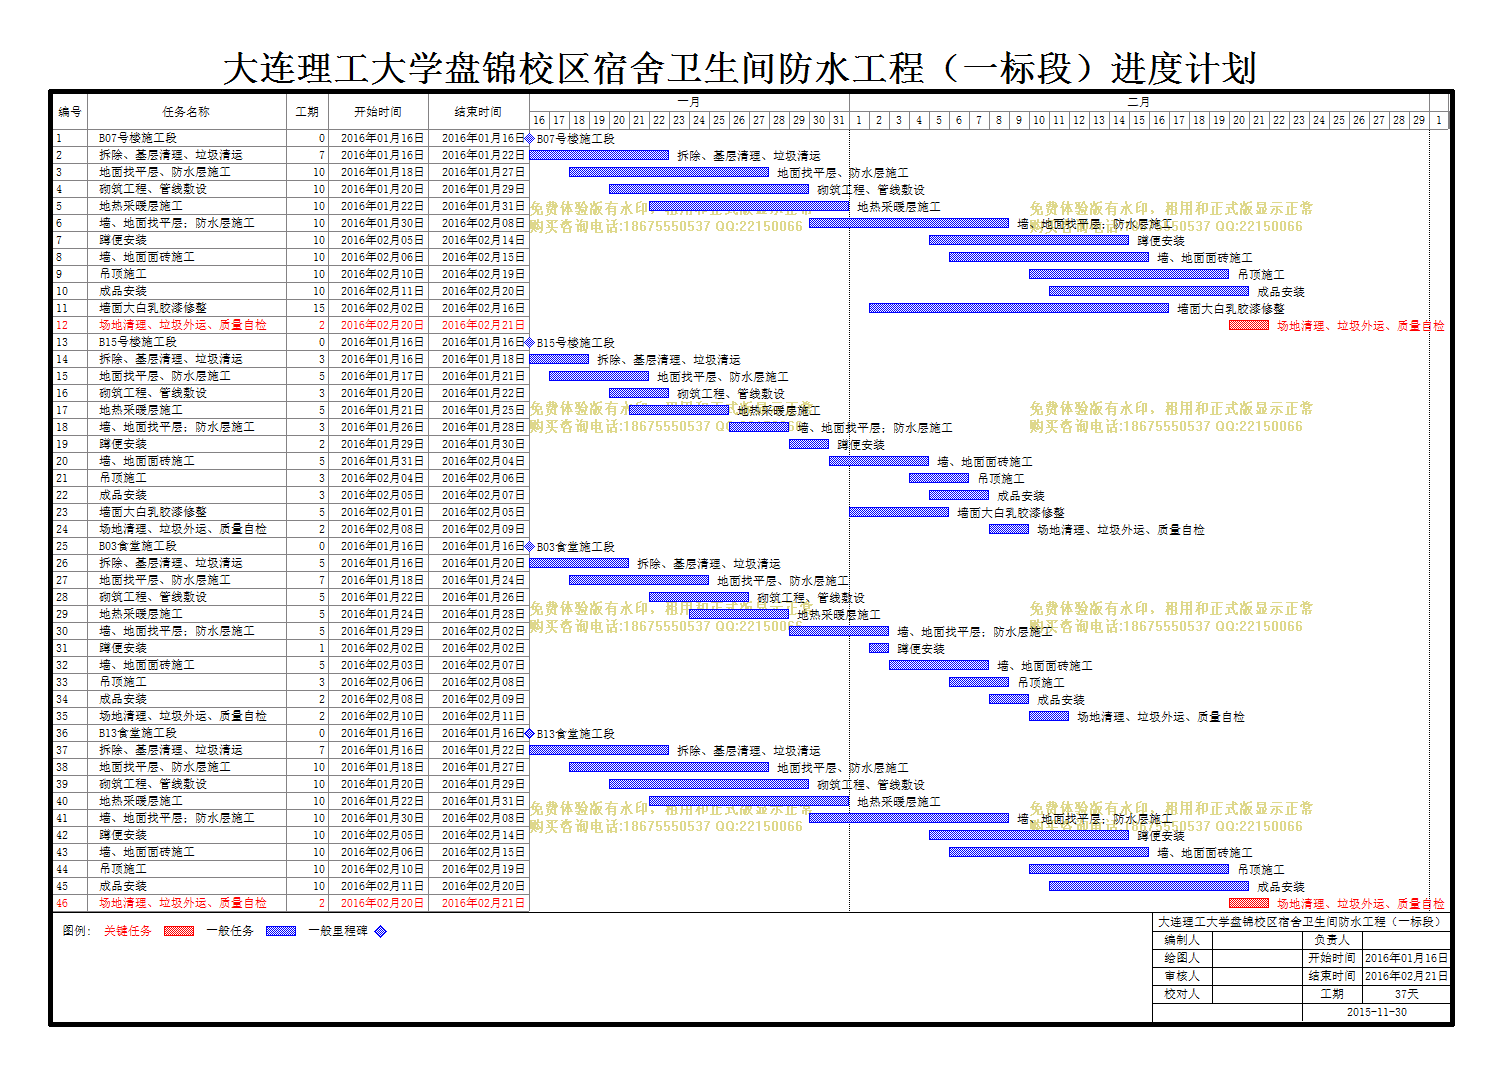Click the 37天 duration value
This screenshot has width=1501, height=1073.
[x=1406, y=994]
